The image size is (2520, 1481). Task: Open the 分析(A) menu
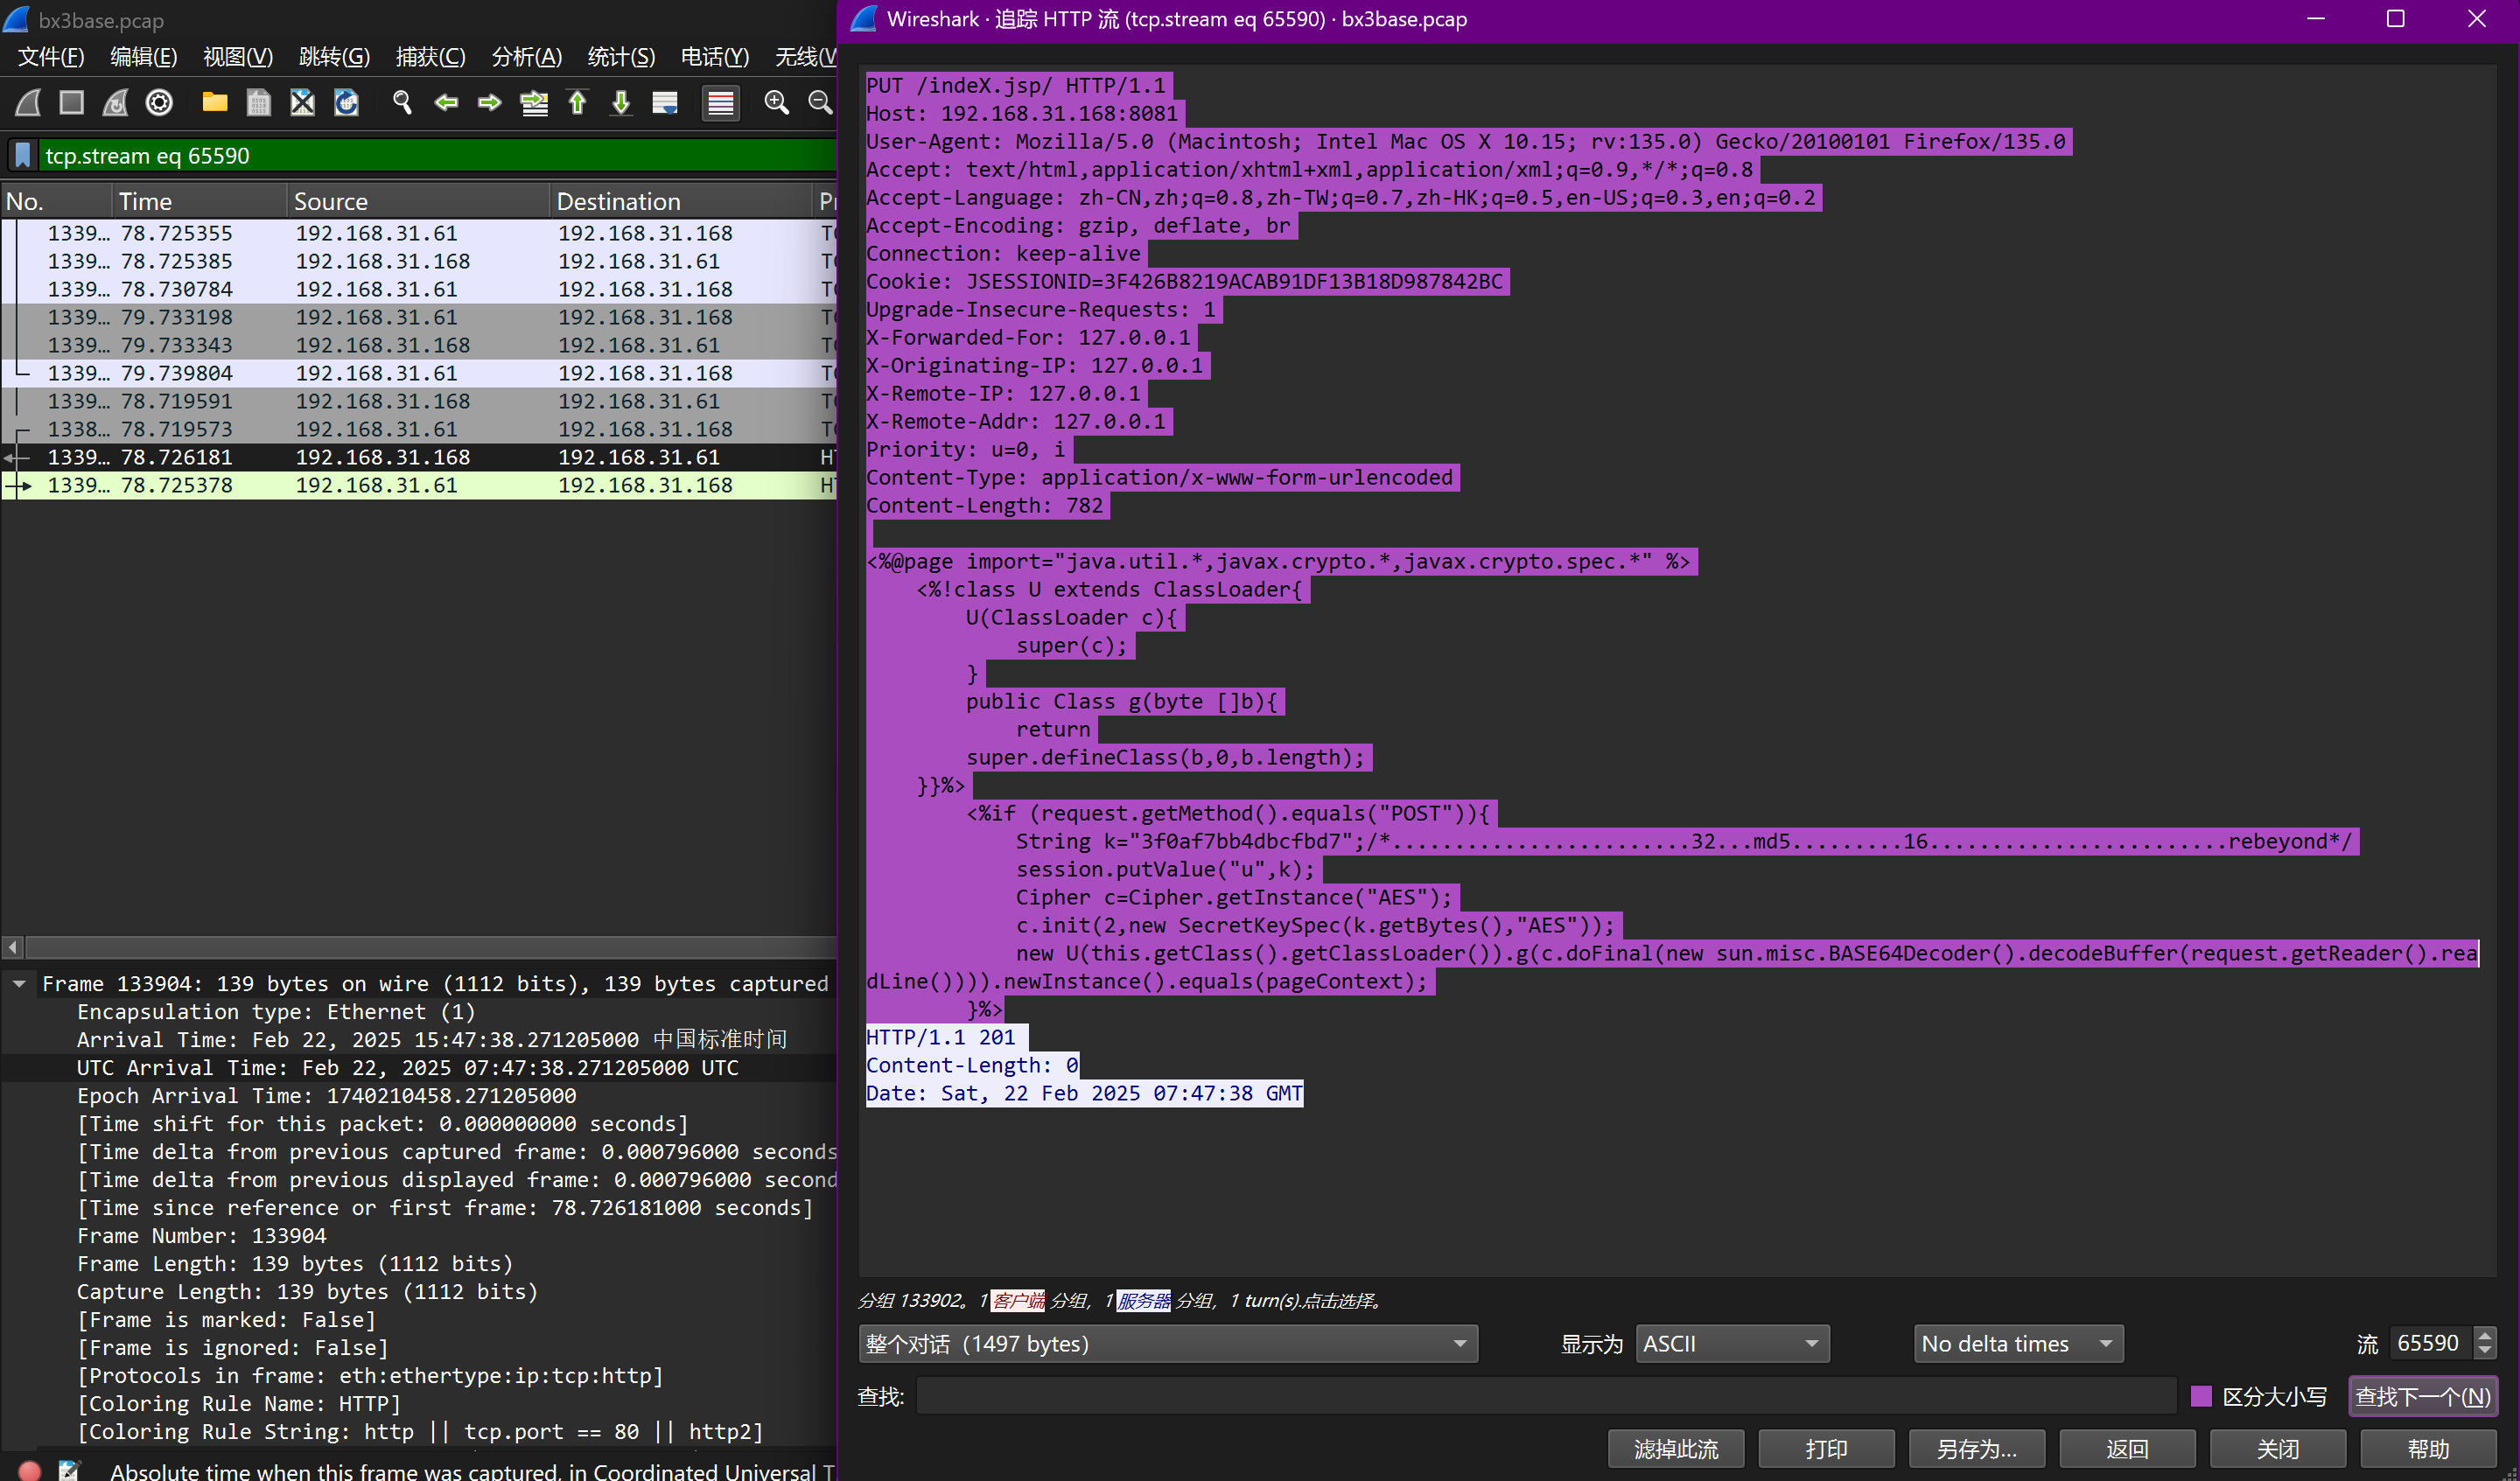click(526, 57)
